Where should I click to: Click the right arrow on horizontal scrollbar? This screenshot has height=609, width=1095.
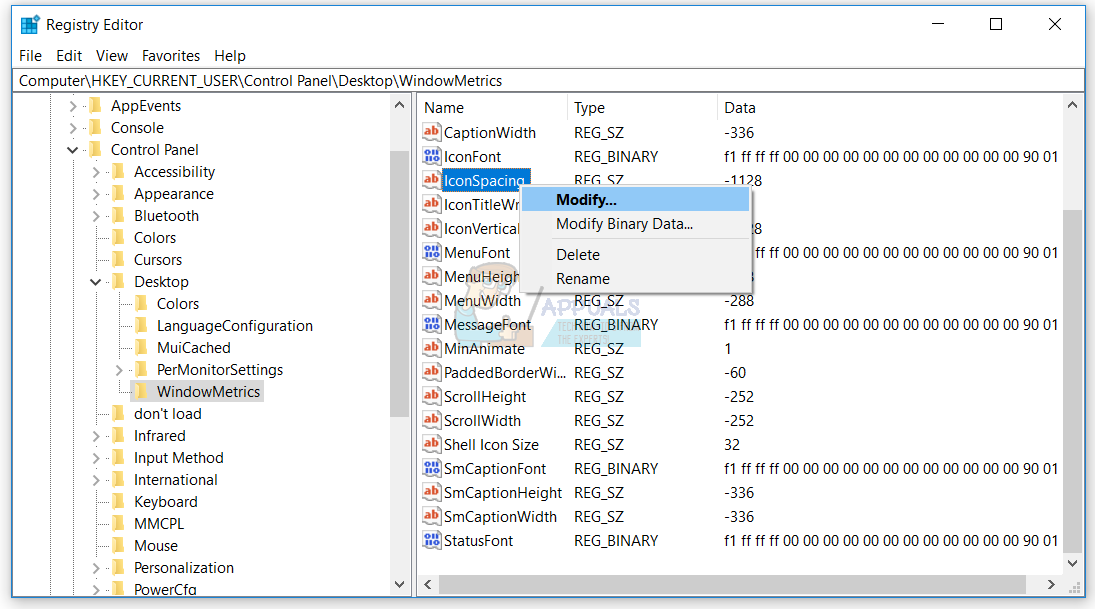pos(1051,584)
